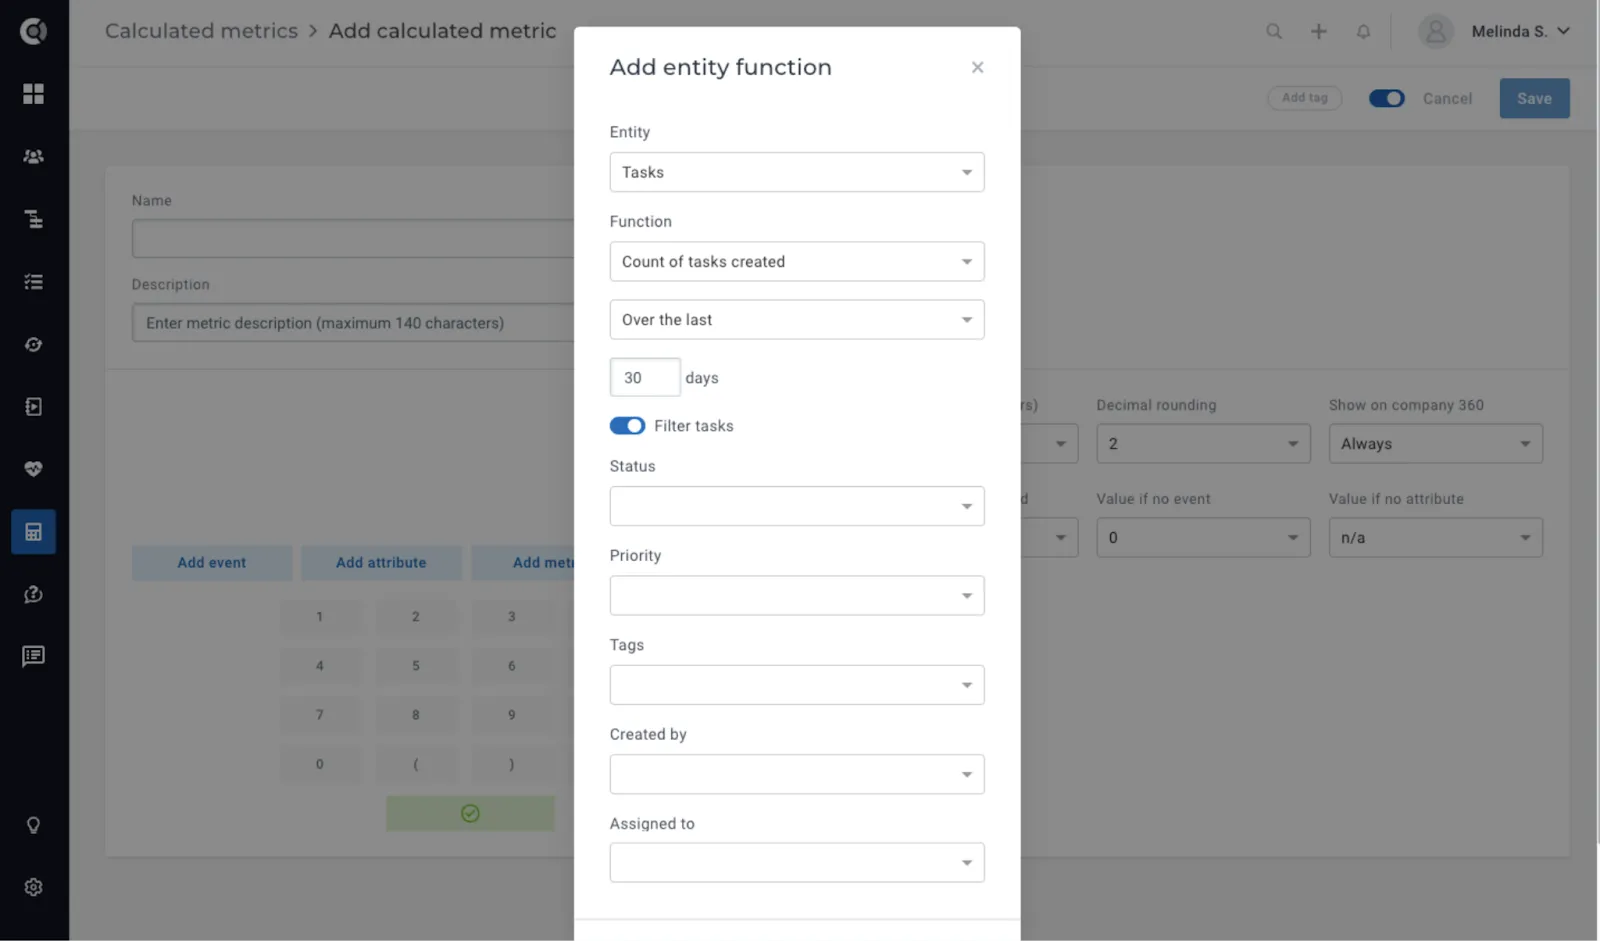Open the Melinda S. user menu

coord(1494,31)
